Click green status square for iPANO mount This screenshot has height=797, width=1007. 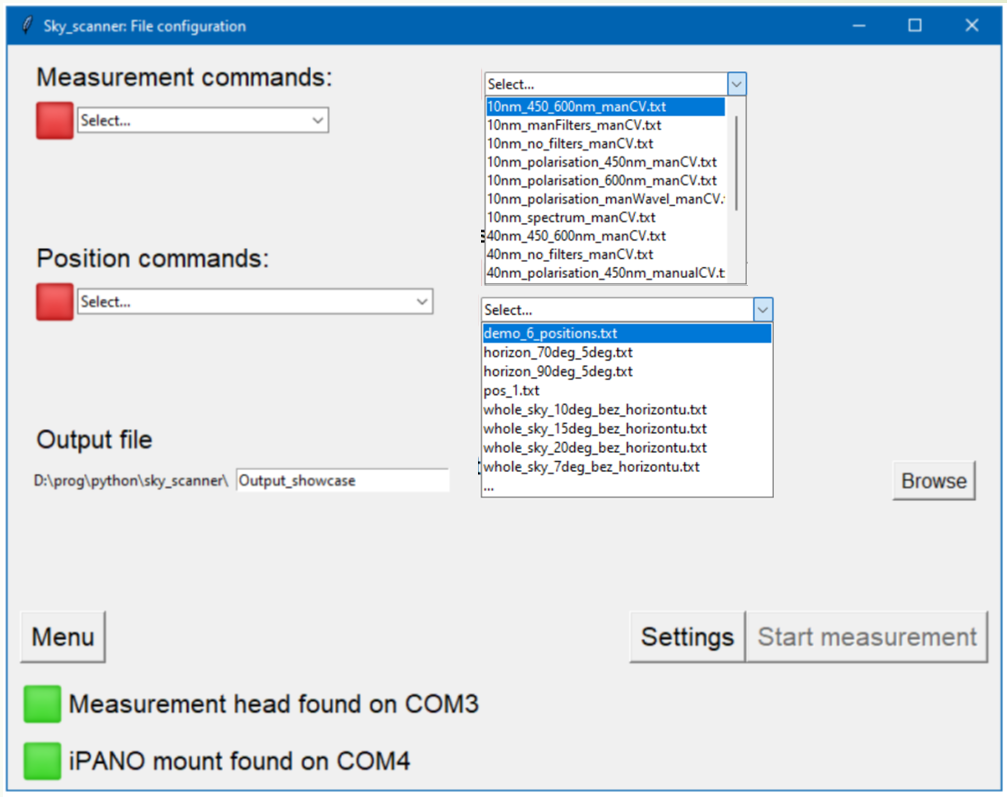pyautogui.click(x=42, y=761)
